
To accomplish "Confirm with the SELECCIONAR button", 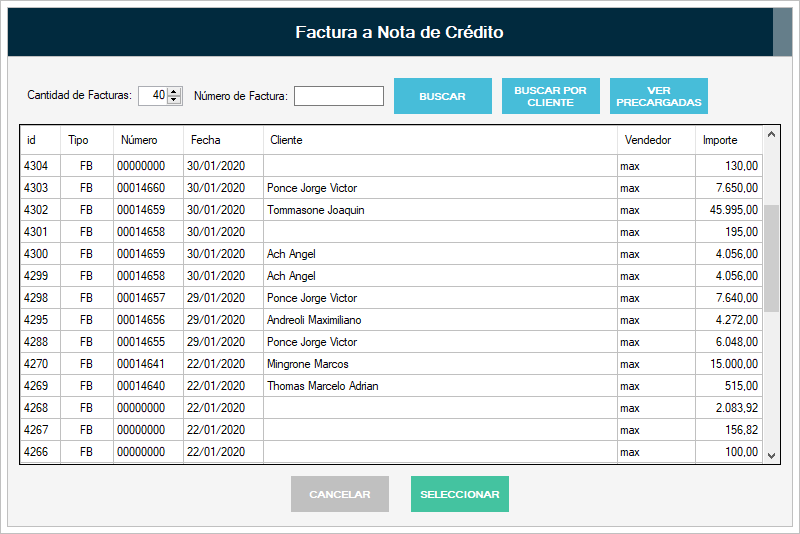I will pos(460,494).
